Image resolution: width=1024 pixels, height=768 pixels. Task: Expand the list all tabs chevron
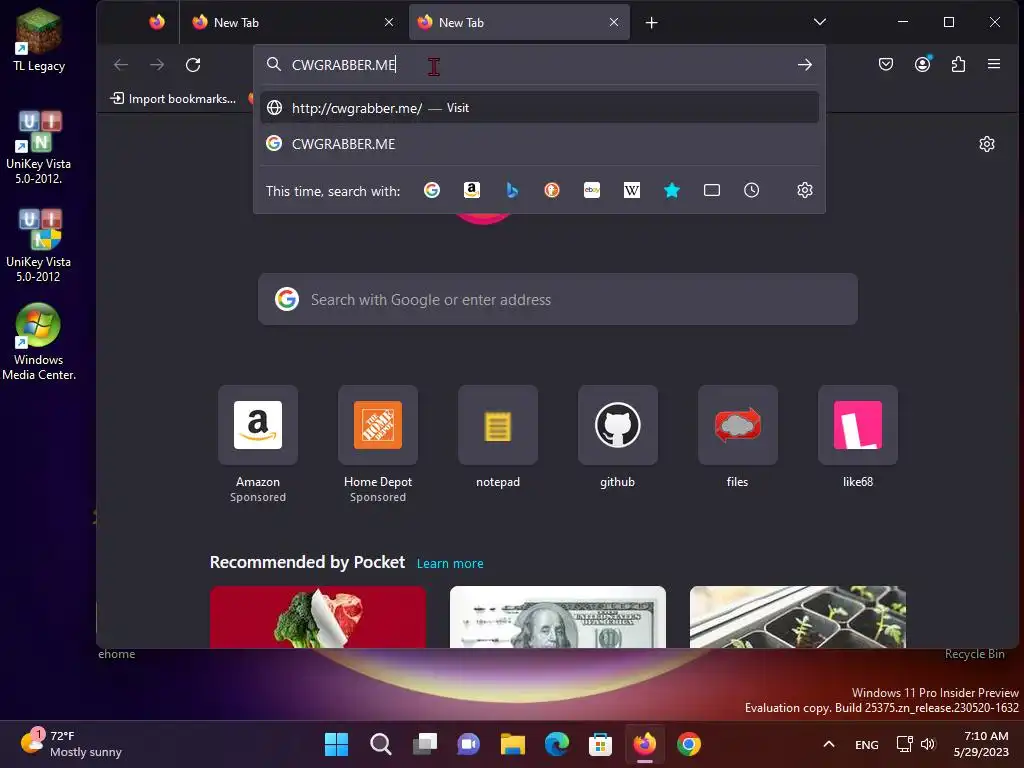(820, 22)
